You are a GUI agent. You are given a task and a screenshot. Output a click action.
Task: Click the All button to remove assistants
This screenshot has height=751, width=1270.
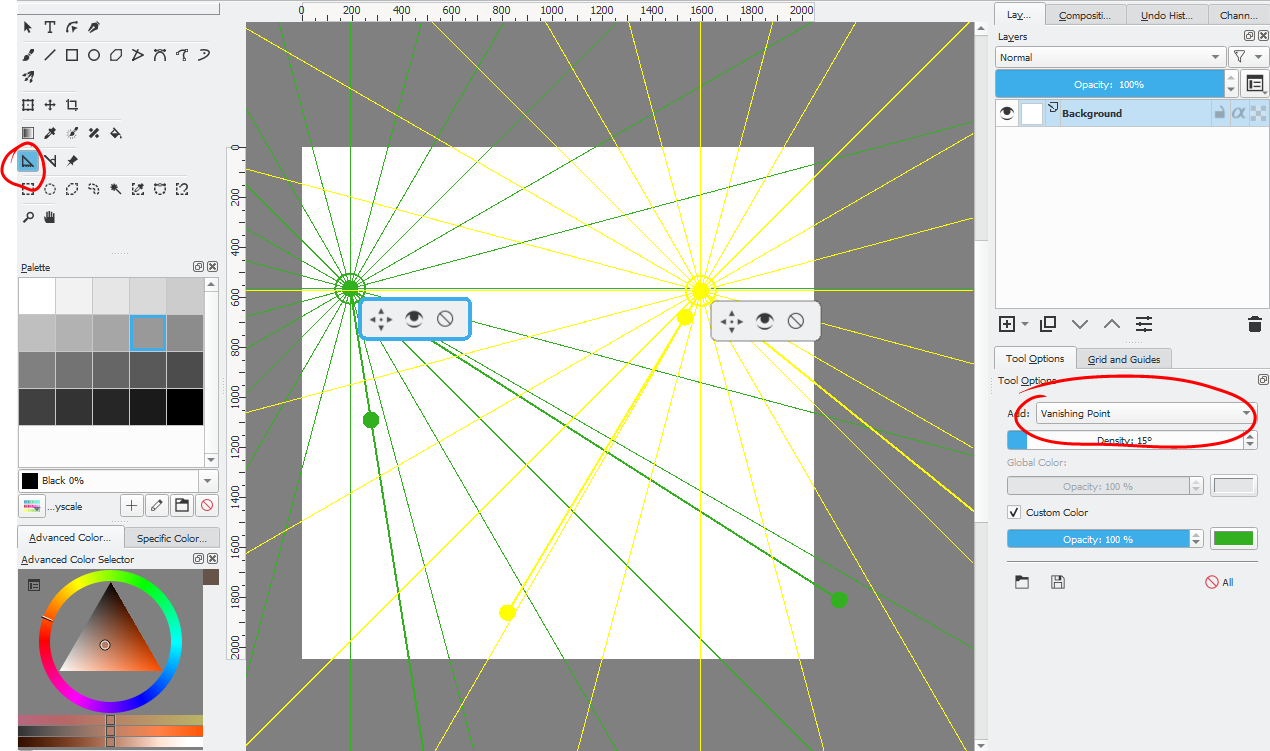click(x=1219, y=582)
